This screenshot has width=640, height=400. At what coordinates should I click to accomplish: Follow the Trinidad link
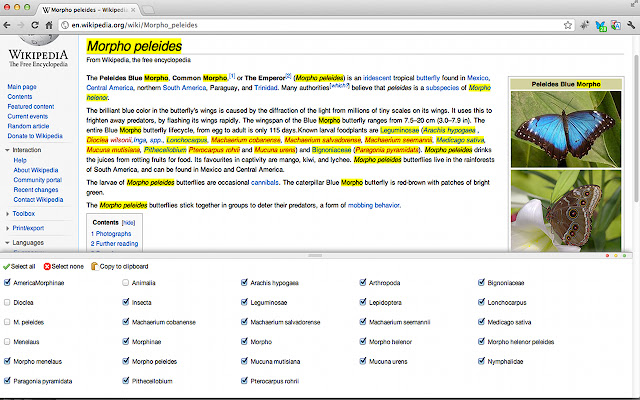[265, 88]
